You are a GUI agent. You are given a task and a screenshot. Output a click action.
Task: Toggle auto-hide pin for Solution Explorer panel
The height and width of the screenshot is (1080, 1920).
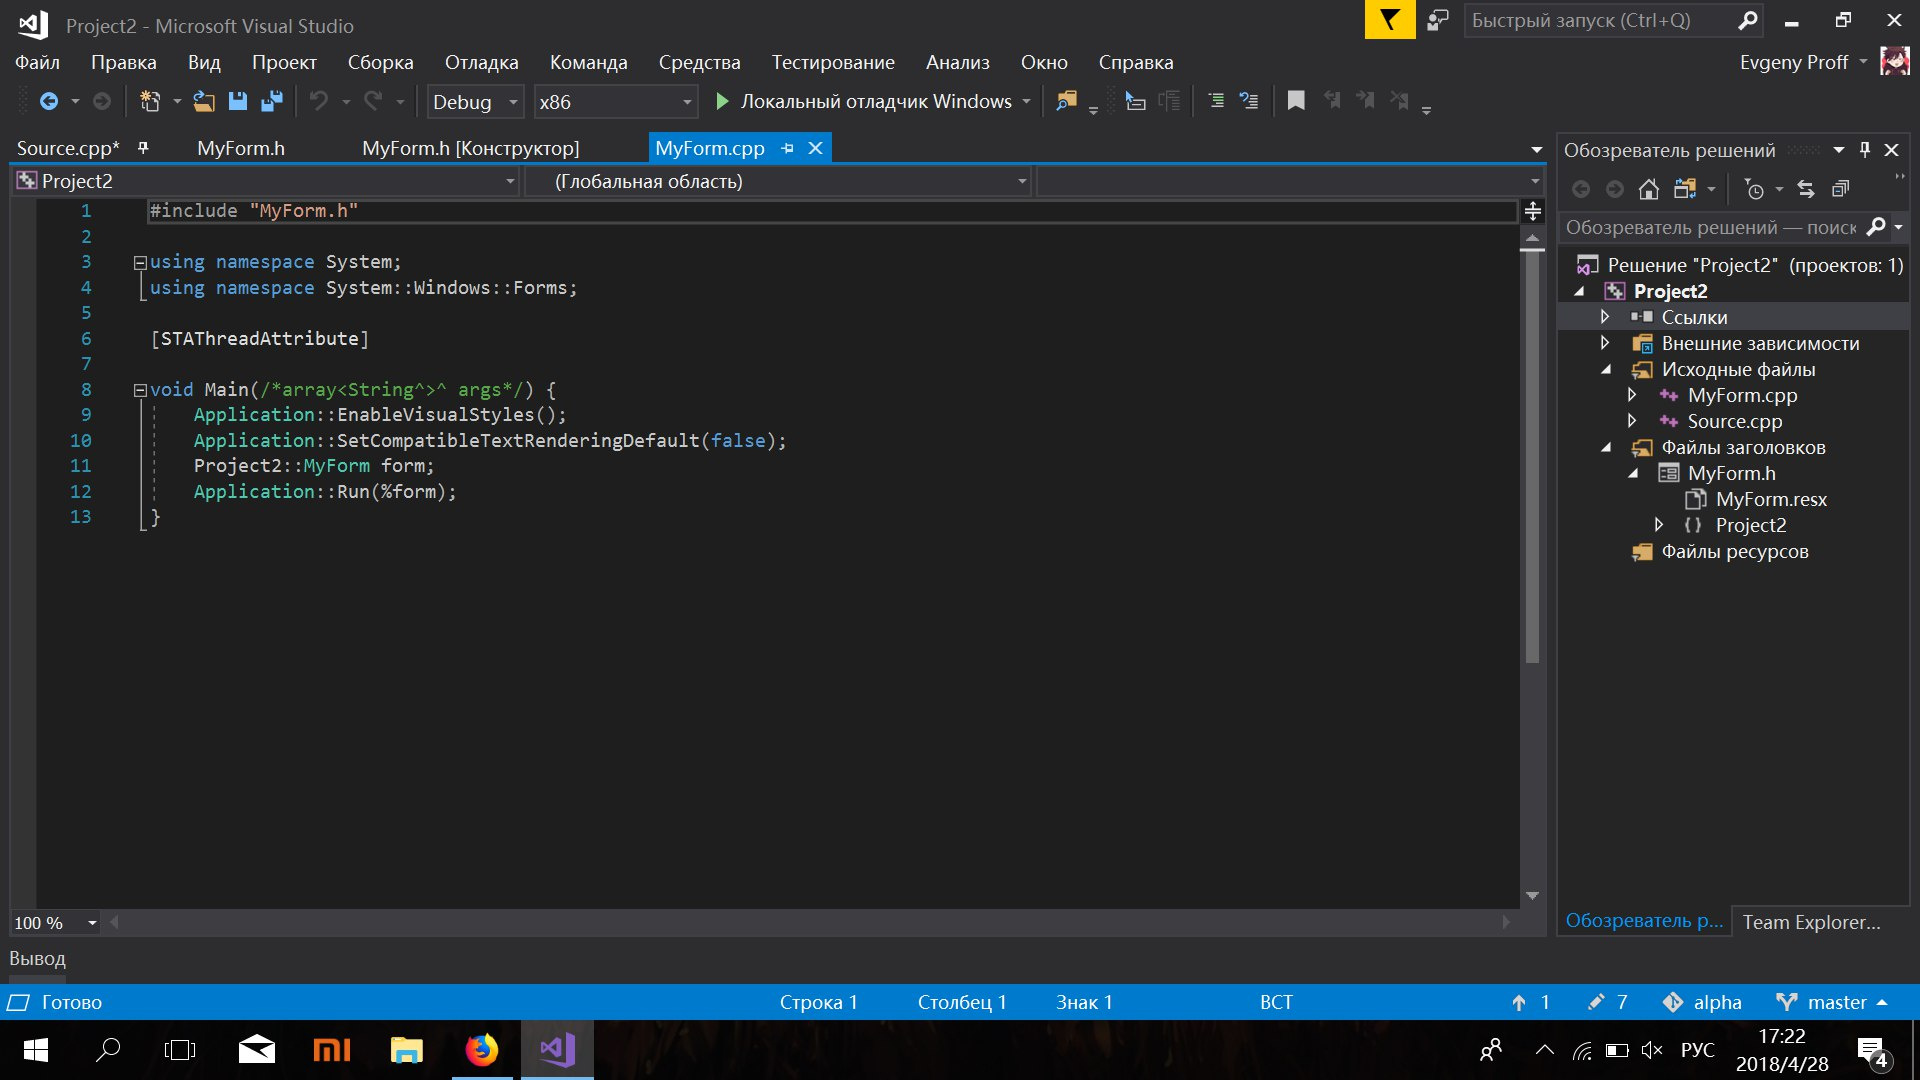[1865, 149]
